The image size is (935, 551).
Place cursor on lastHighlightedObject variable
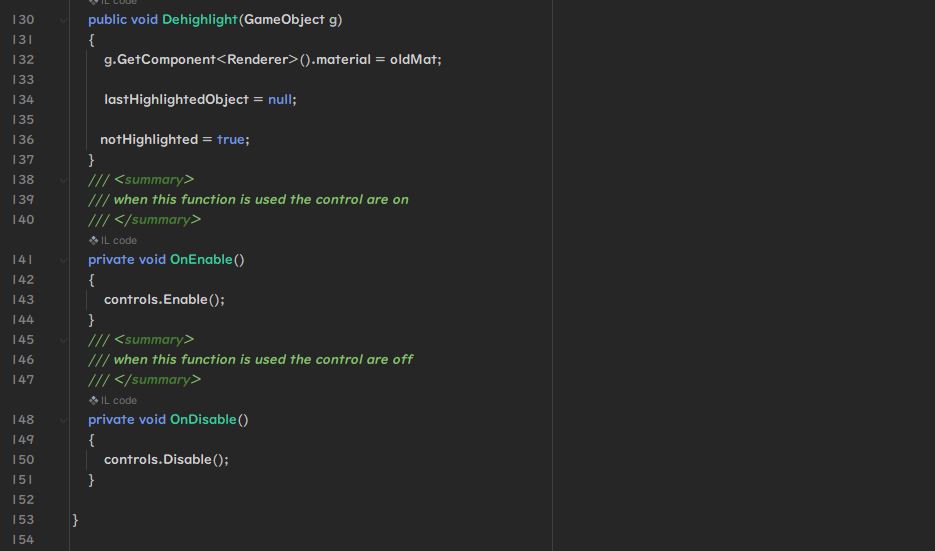(x=177, y=100)
